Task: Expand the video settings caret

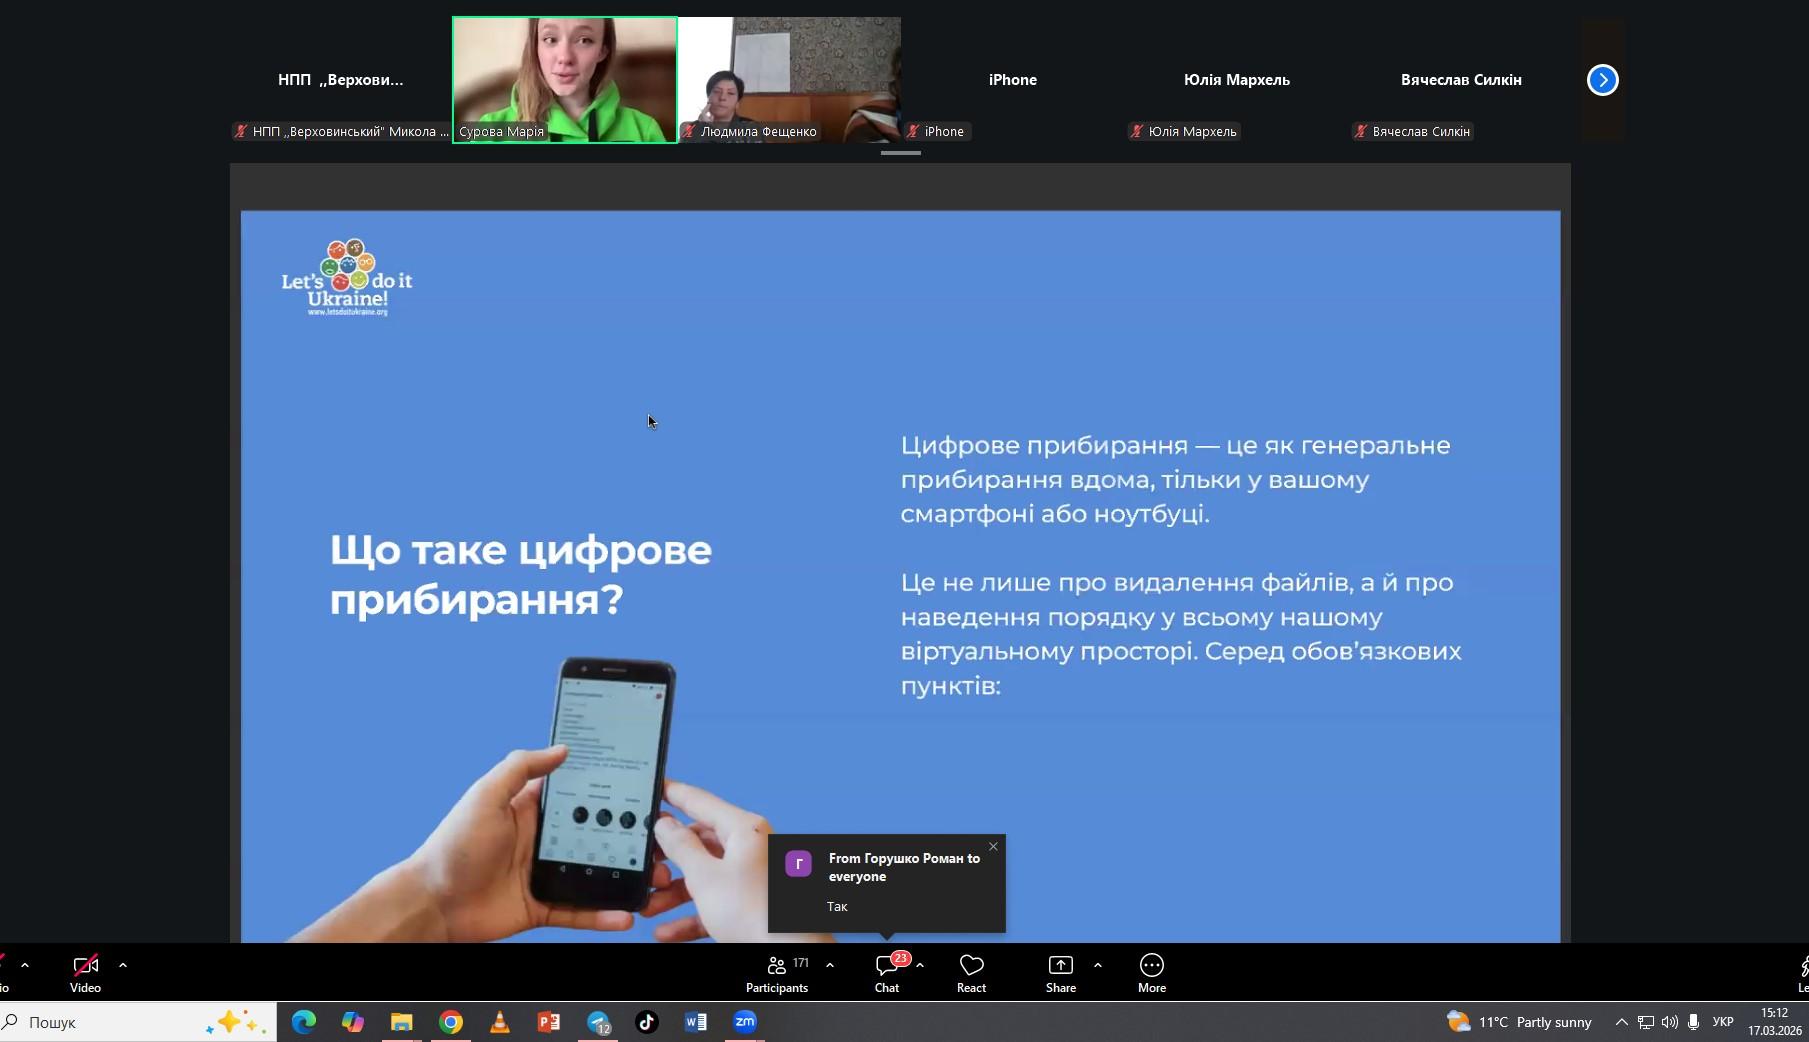Action: point(123,966)
